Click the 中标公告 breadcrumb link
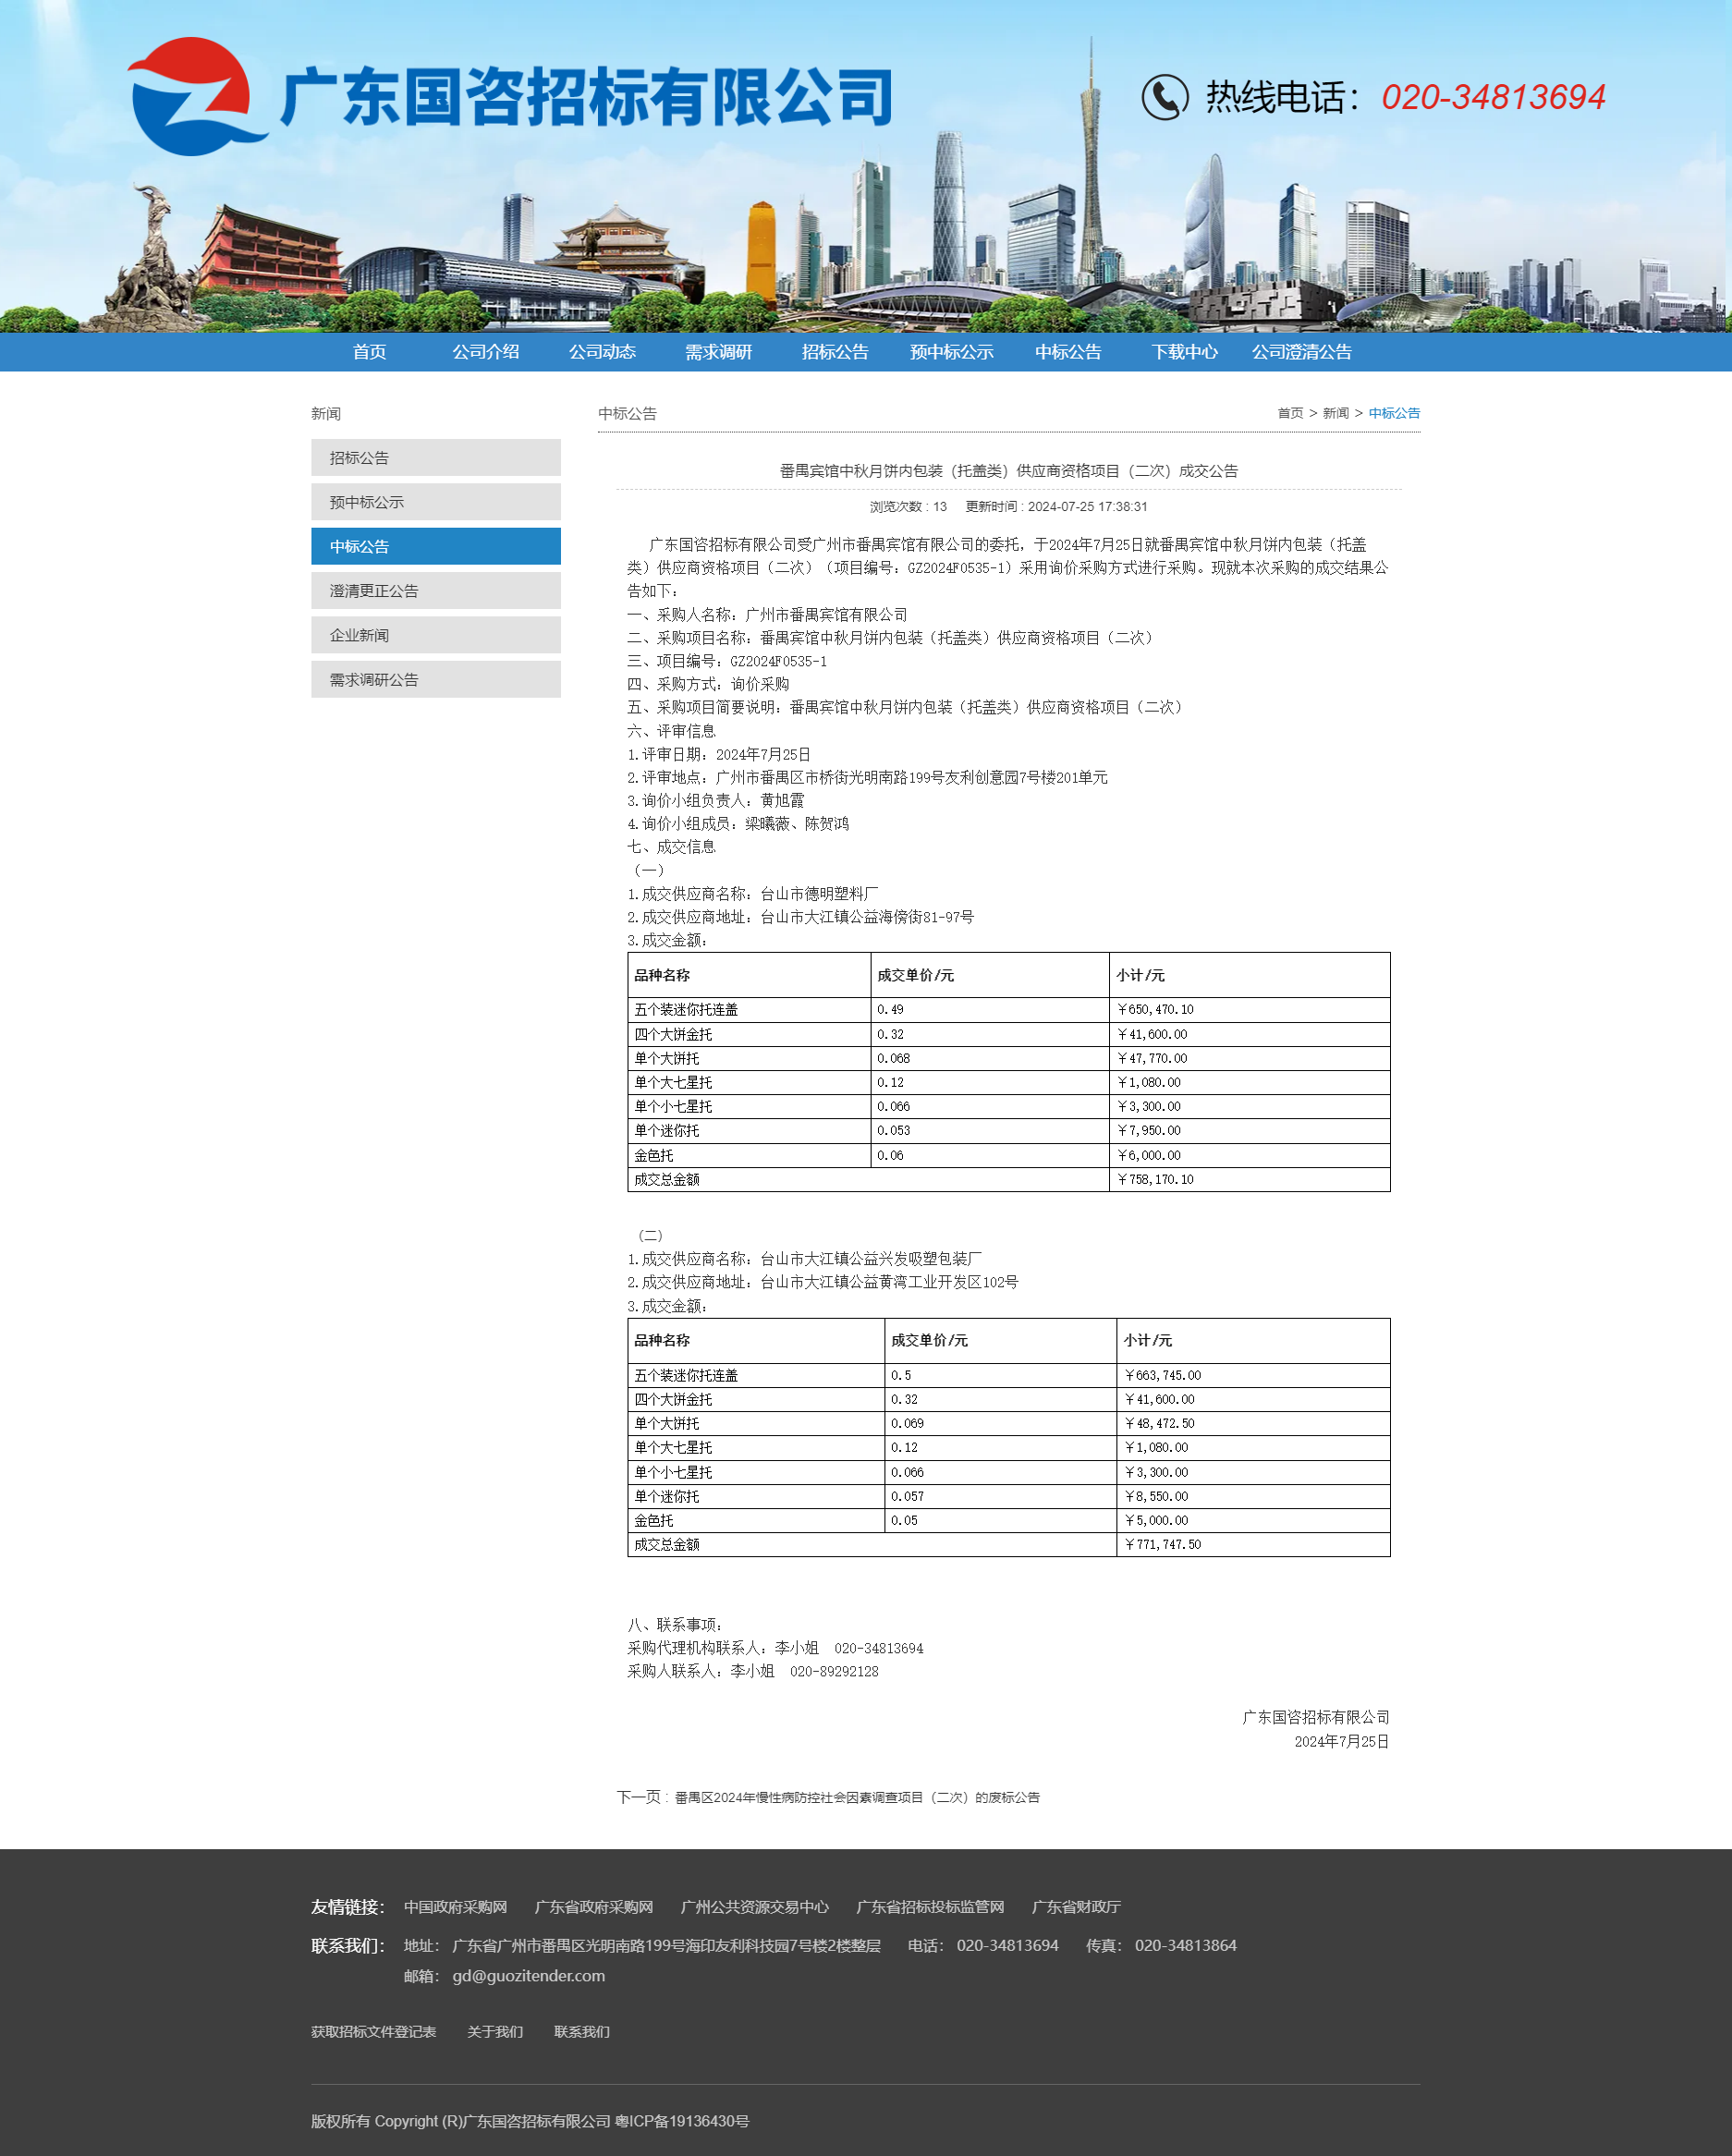The width and height of the screenshot is (1732, 2156). [x=1394, y=413]
